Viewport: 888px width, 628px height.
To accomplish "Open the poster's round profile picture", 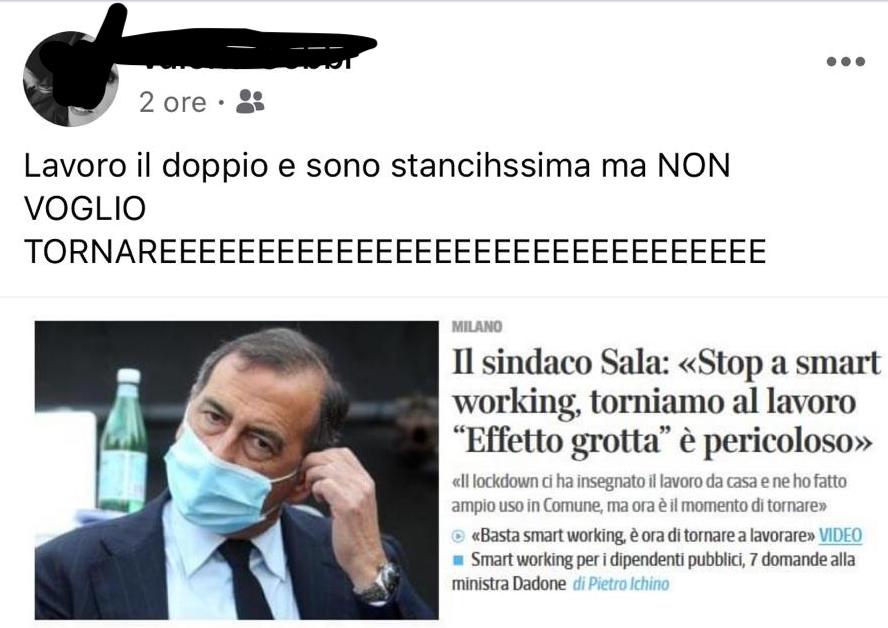I will tap(71, 79).
